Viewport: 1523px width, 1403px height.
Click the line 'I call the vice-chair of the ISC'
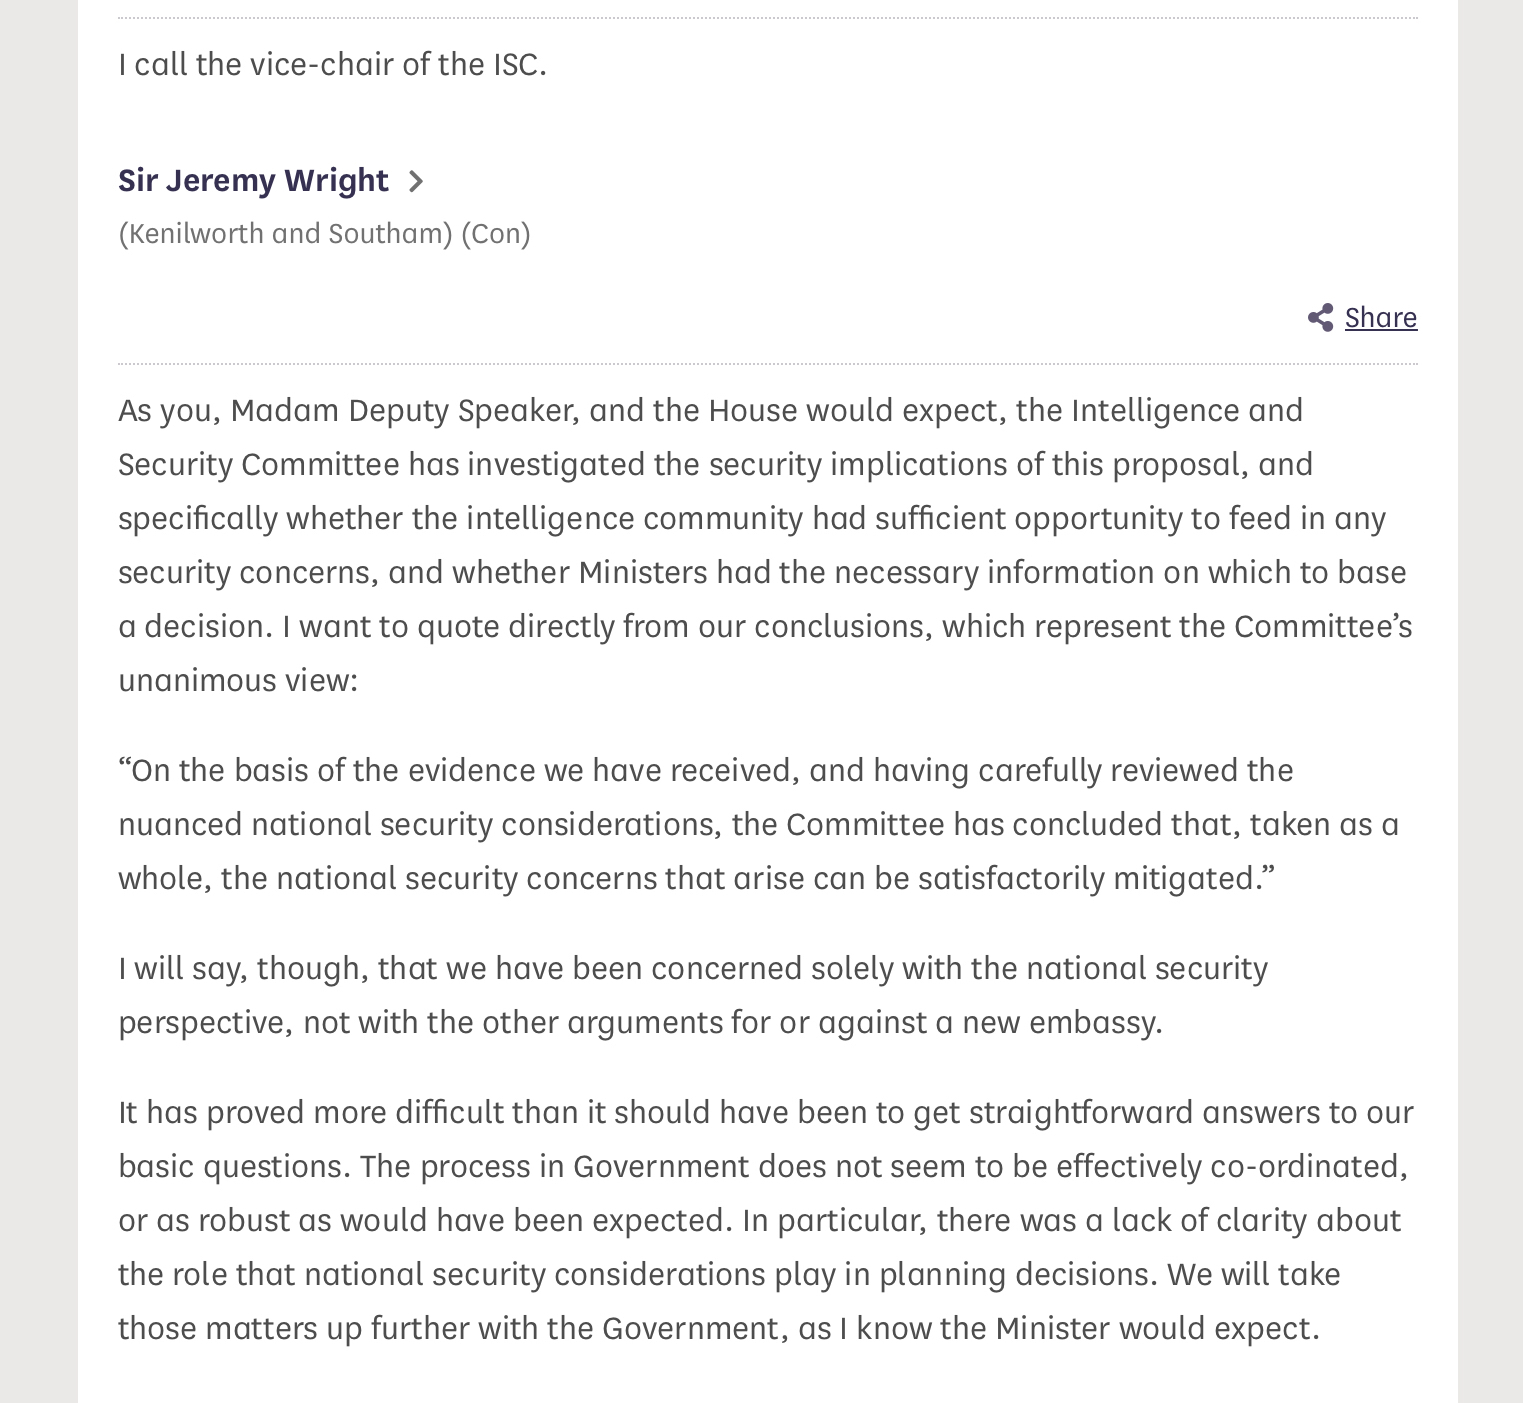(332, 64)
